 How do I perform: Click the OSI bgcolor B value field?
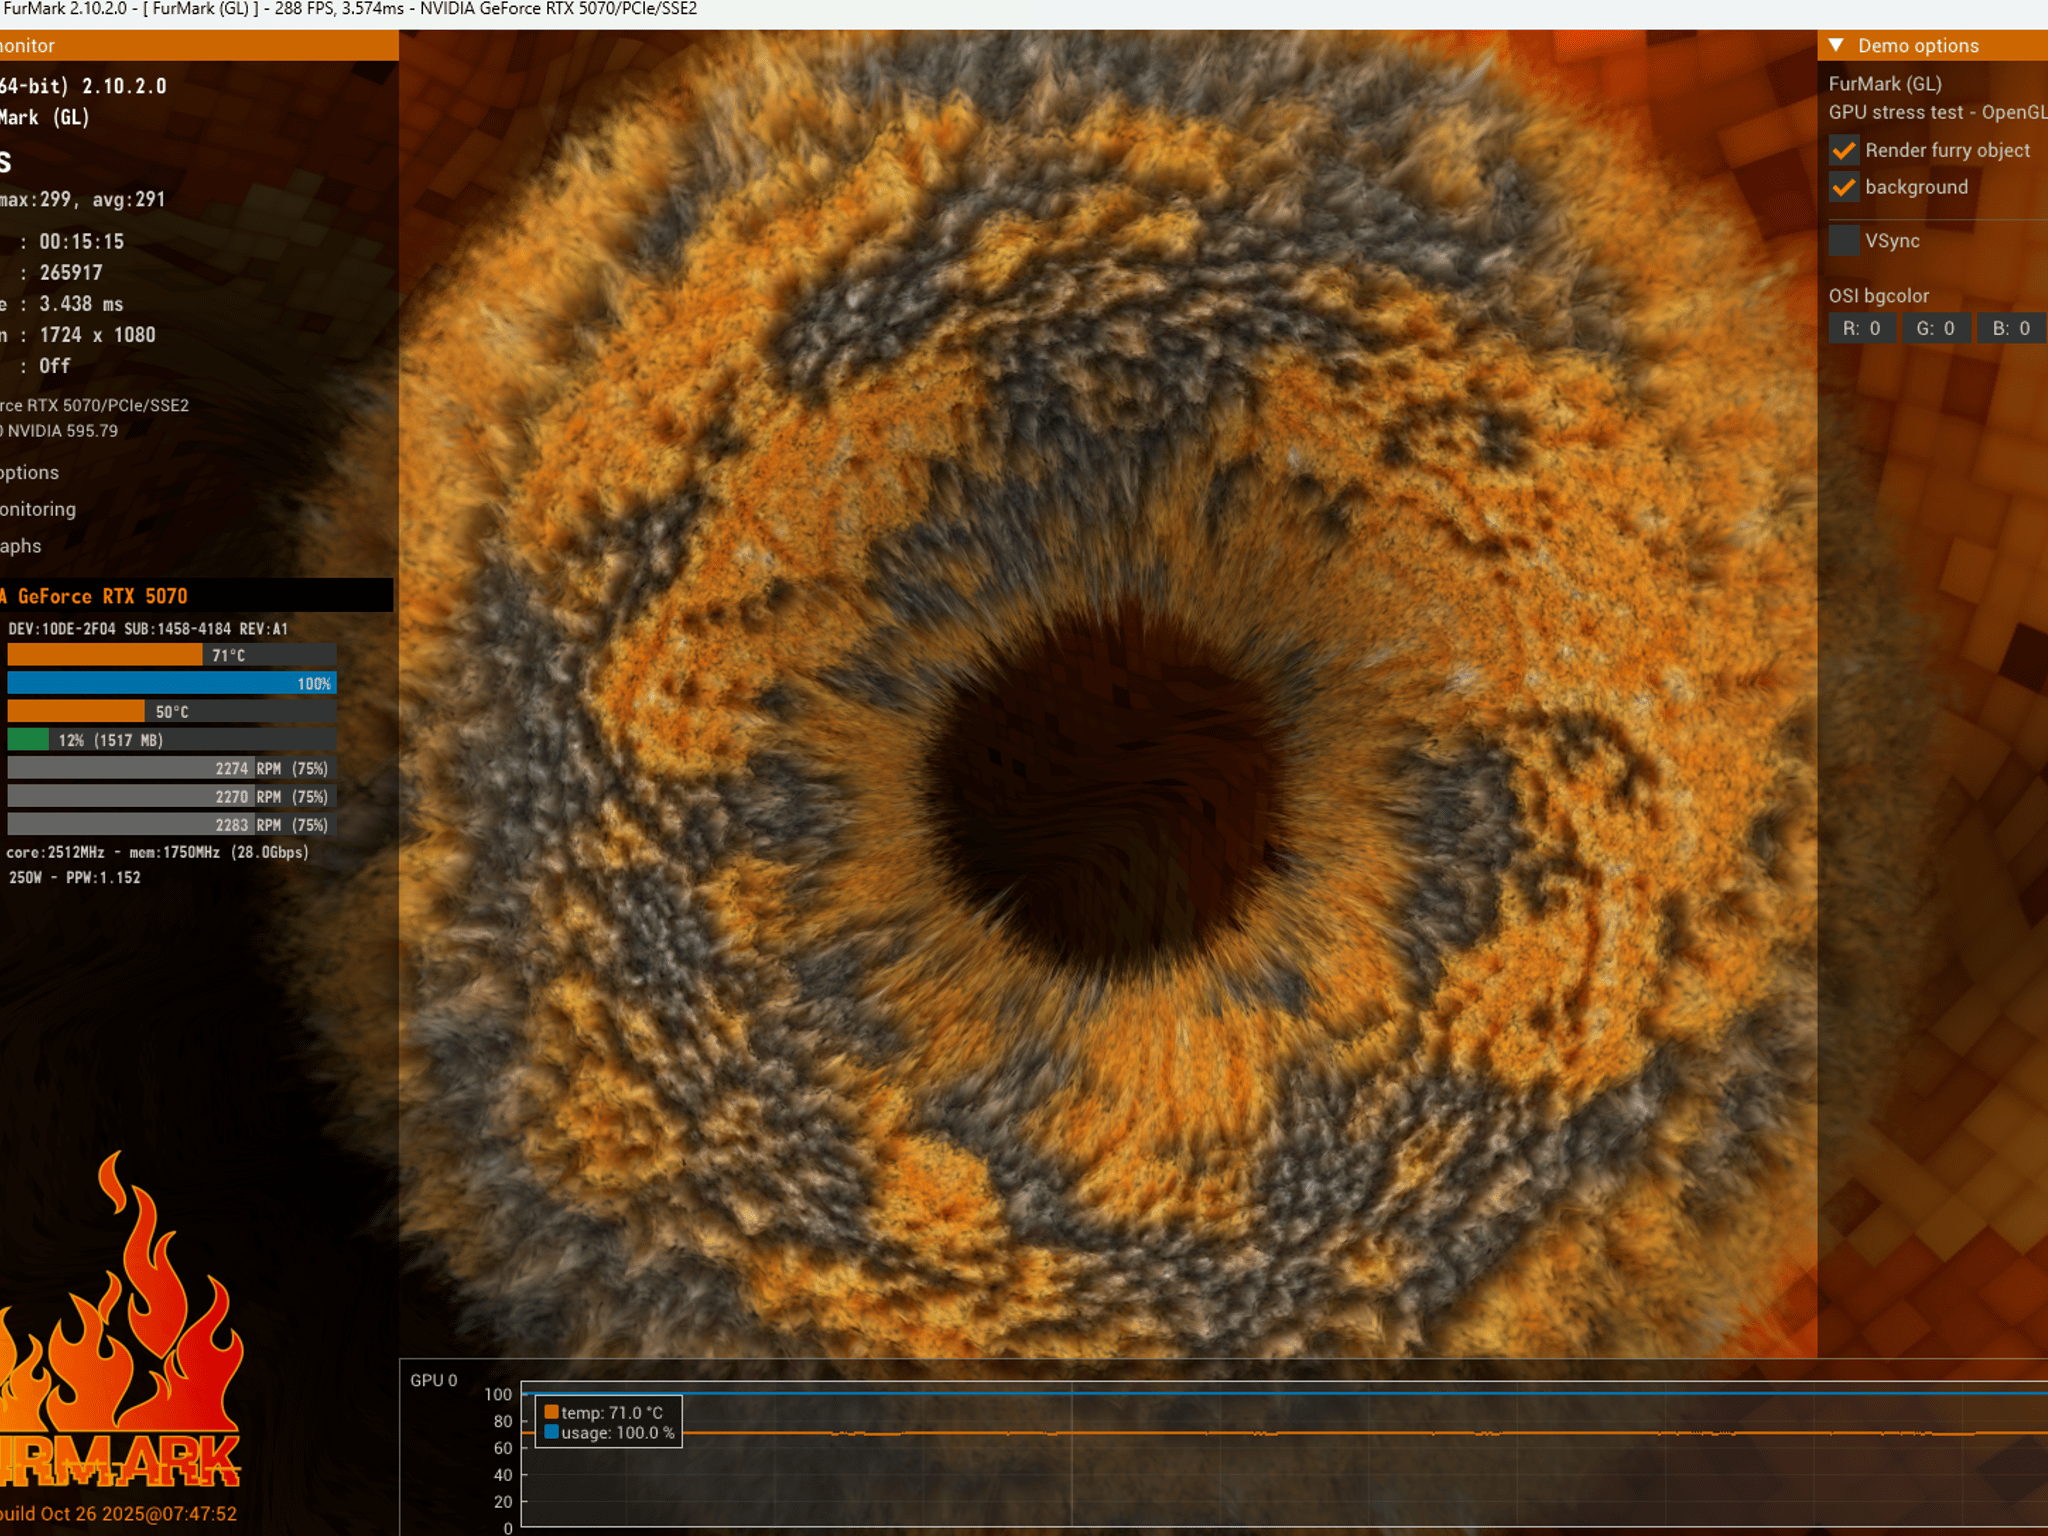coord(2011,328)
